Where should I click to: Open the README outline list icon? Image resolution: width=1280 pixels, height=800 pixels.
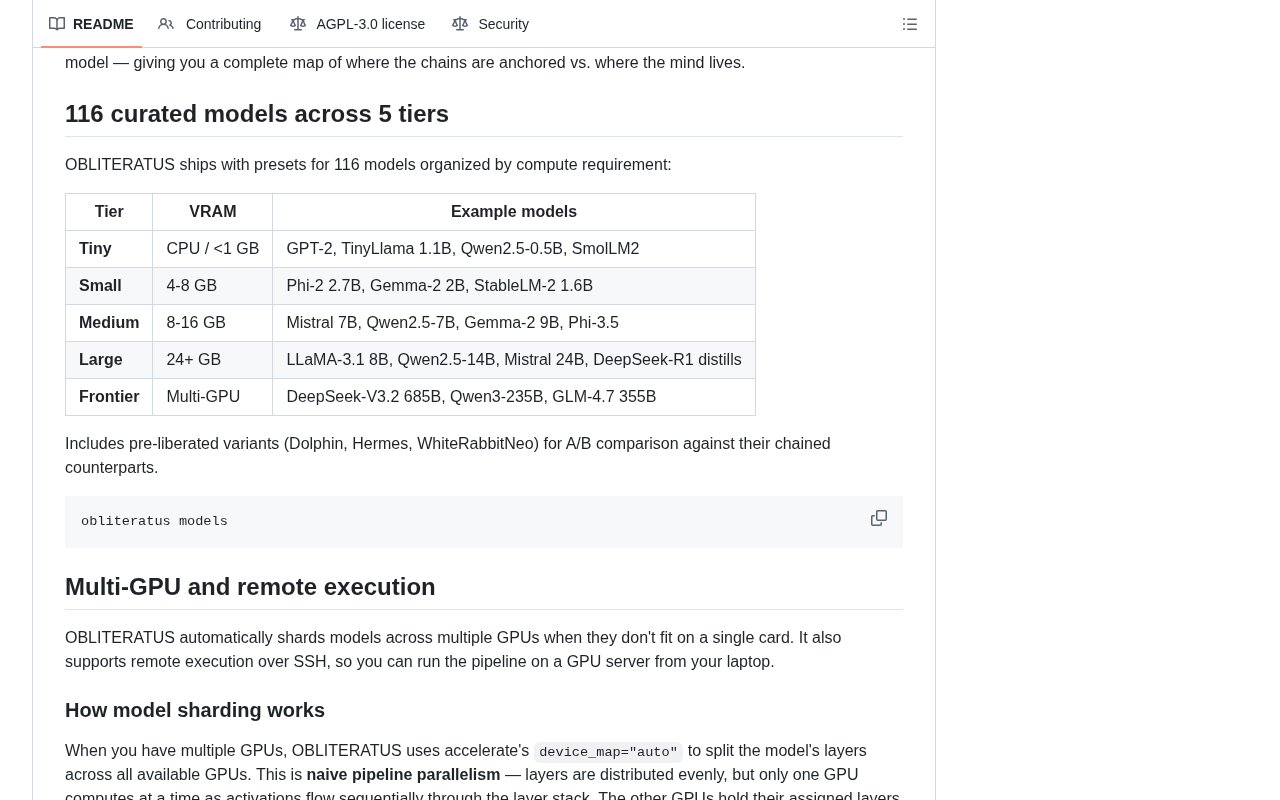(x=910, y=24)
